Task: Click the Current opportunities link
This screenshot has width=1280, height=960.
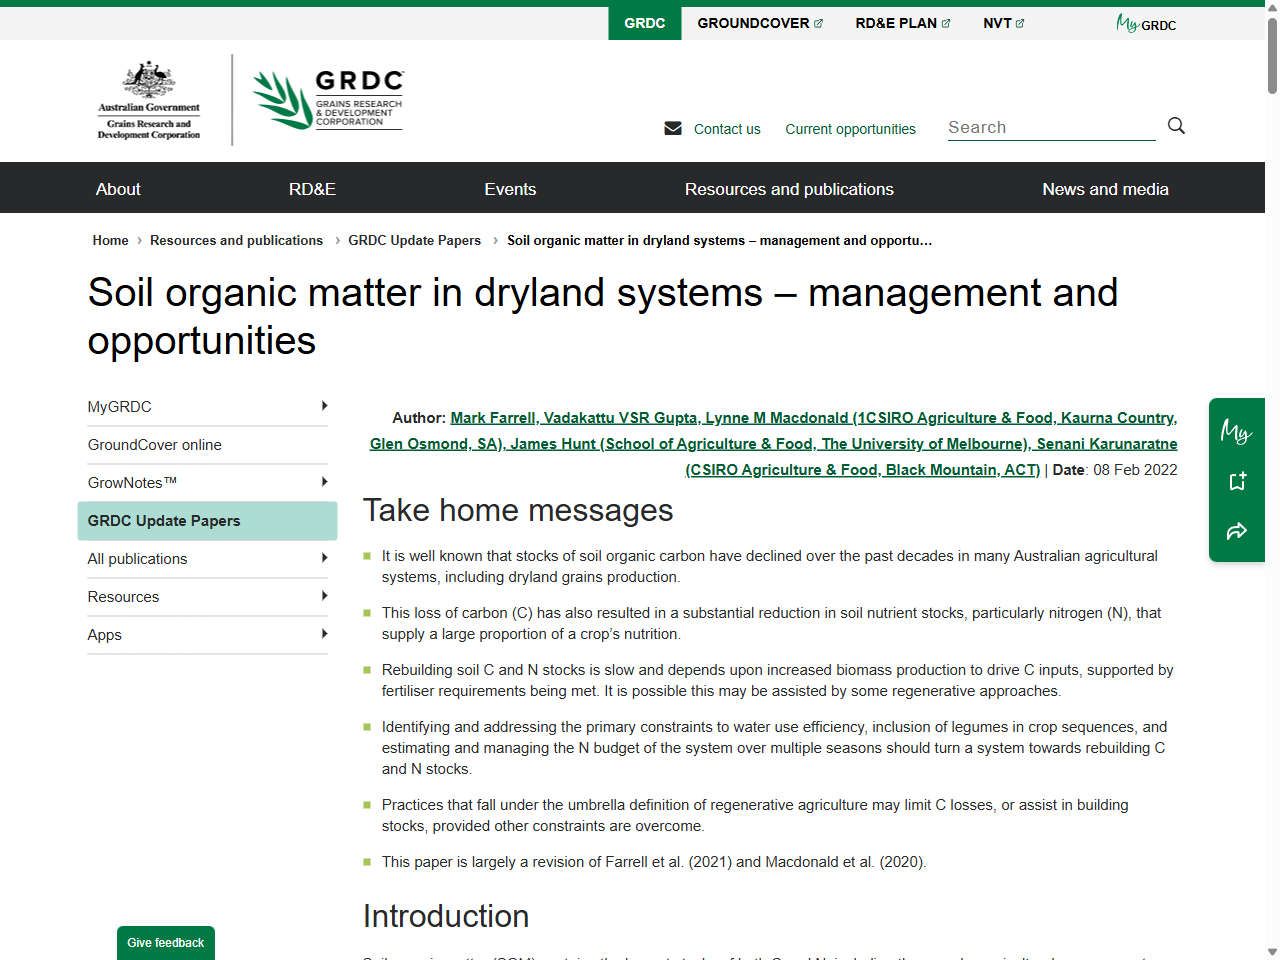Action: coord(850,129)
